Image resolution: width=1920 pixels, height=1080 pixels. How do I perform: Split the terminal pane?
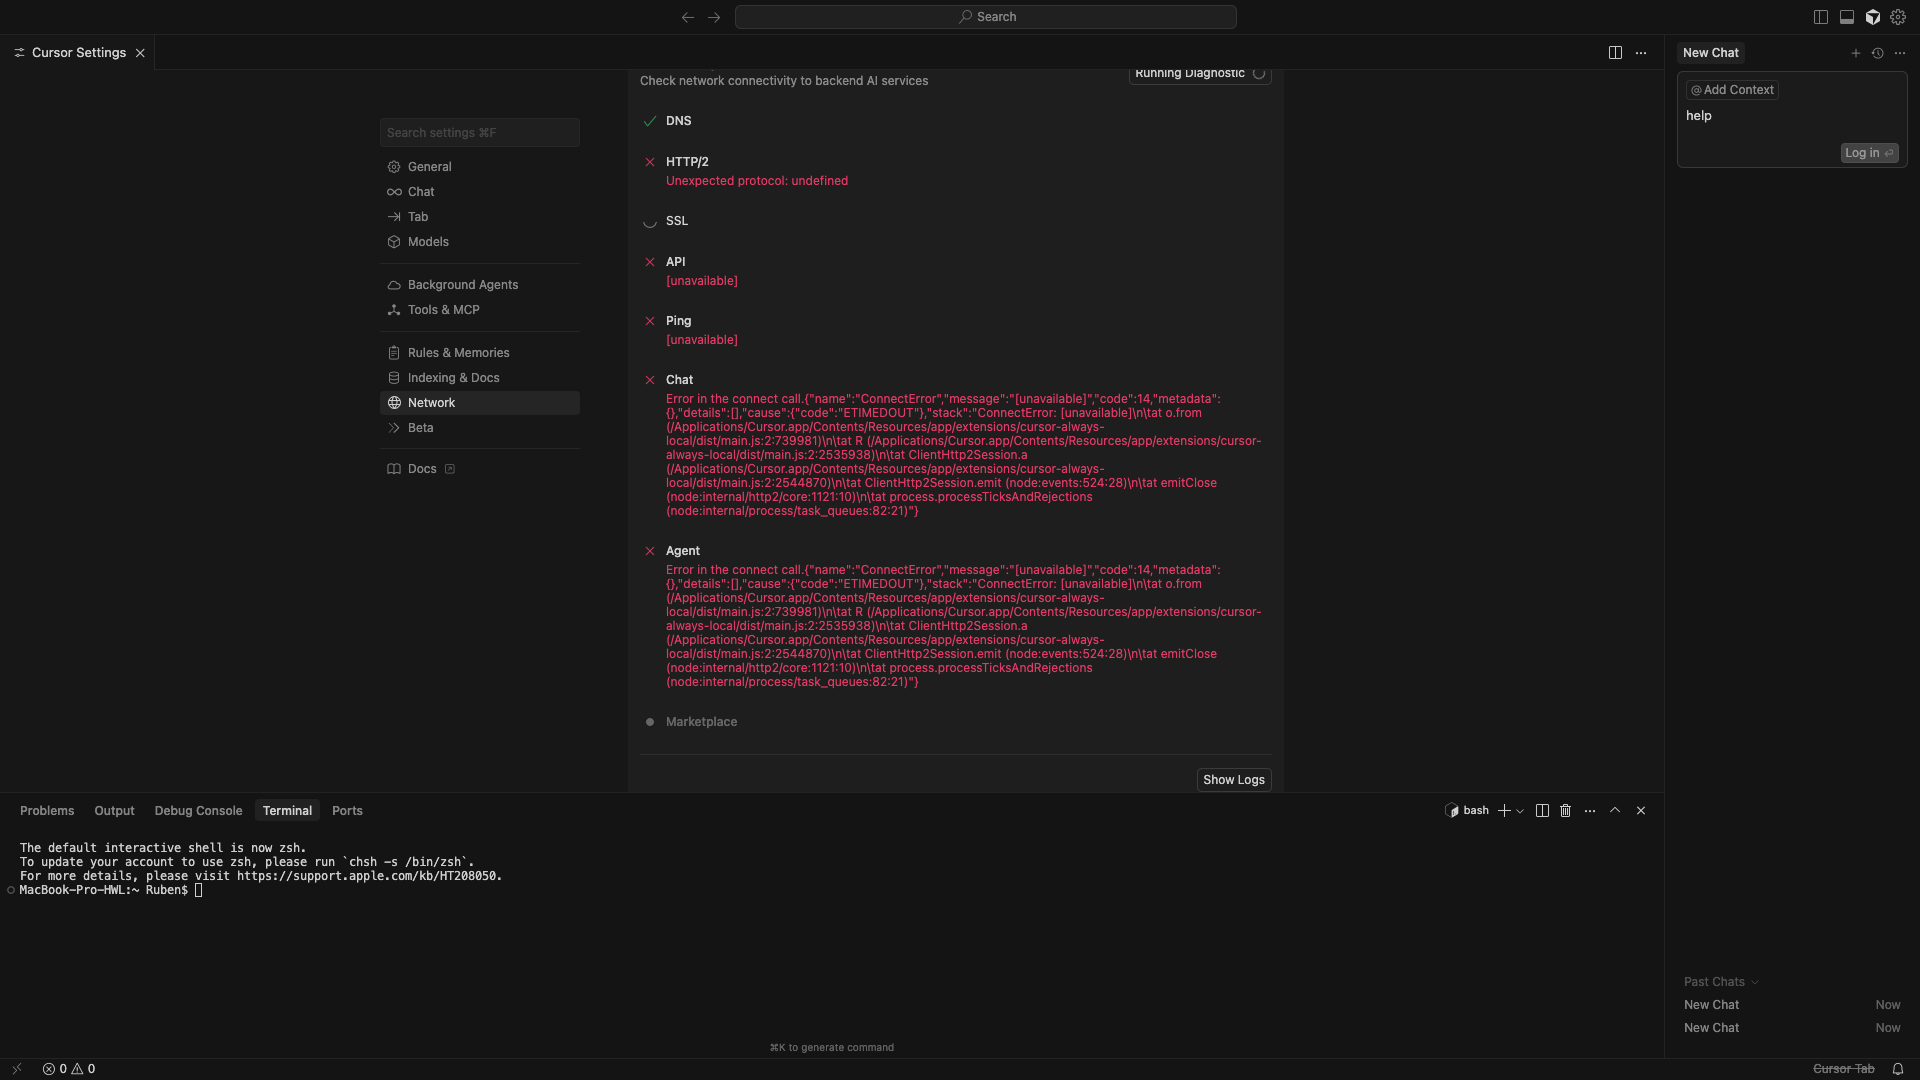coord(1542,811)
